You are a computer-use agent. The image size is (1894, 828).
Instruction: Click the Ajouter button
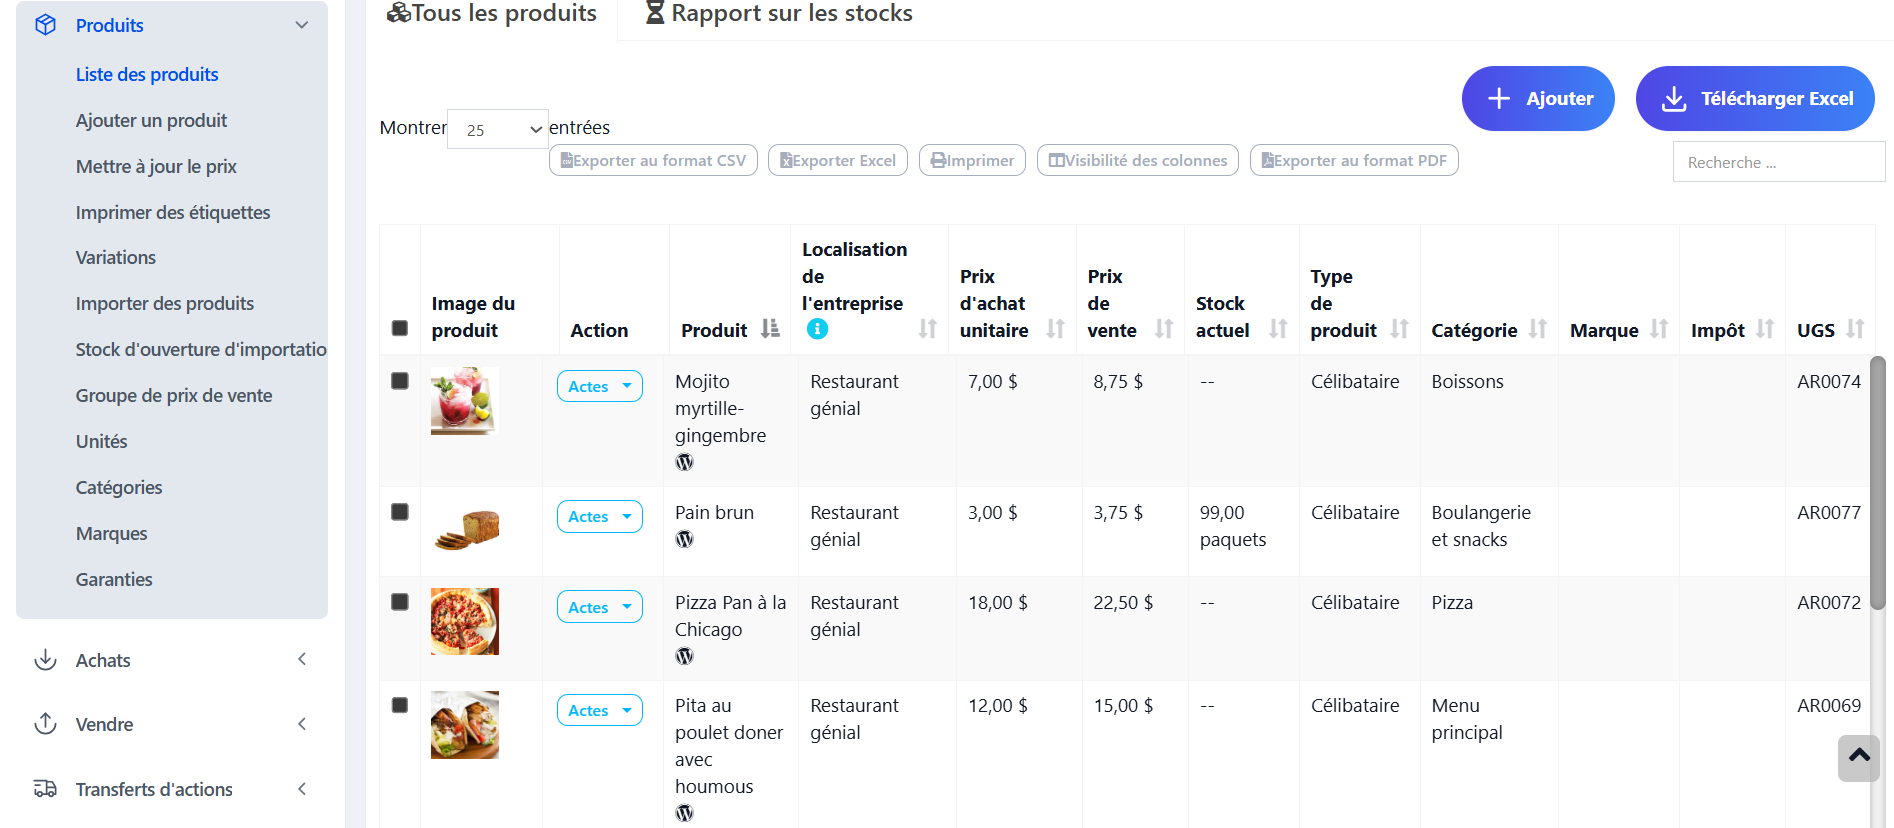point(1537,98)
